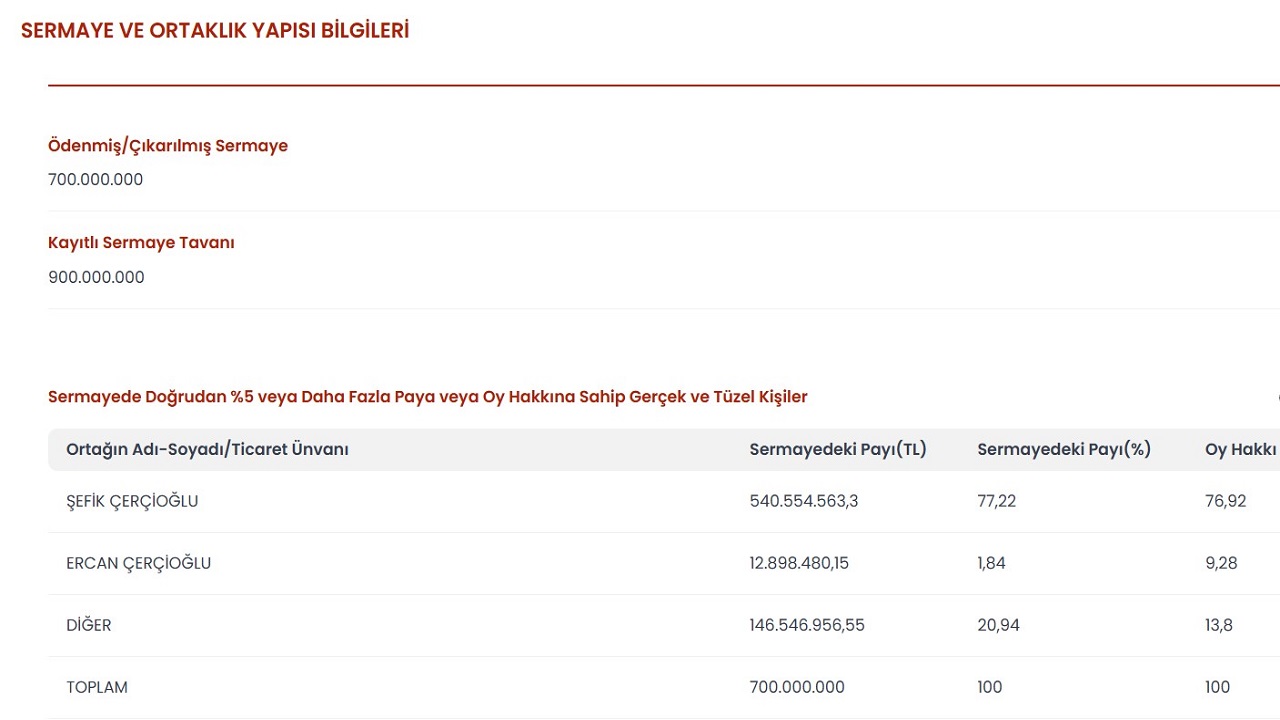Click the 77,22 share percentage cell
The width and height of the screenshot is (1280, 720).
(996, 501)
